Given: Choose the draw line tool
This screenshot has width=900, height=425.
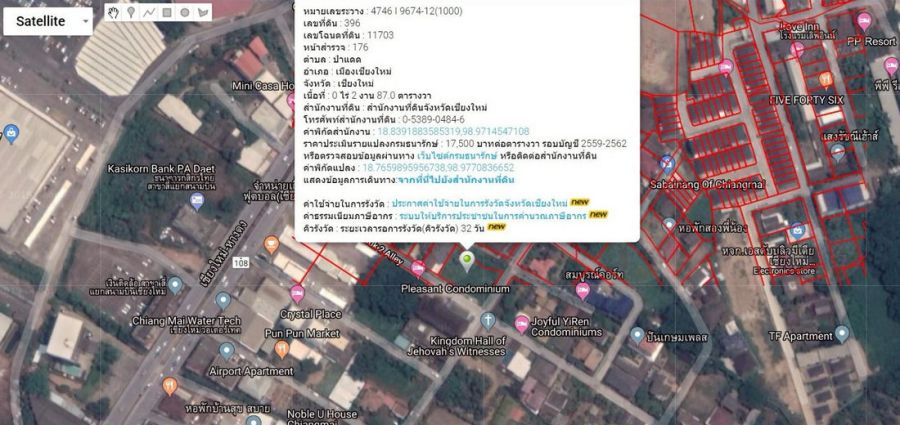Looking at the screenshot, I should (x=149, y=13).
